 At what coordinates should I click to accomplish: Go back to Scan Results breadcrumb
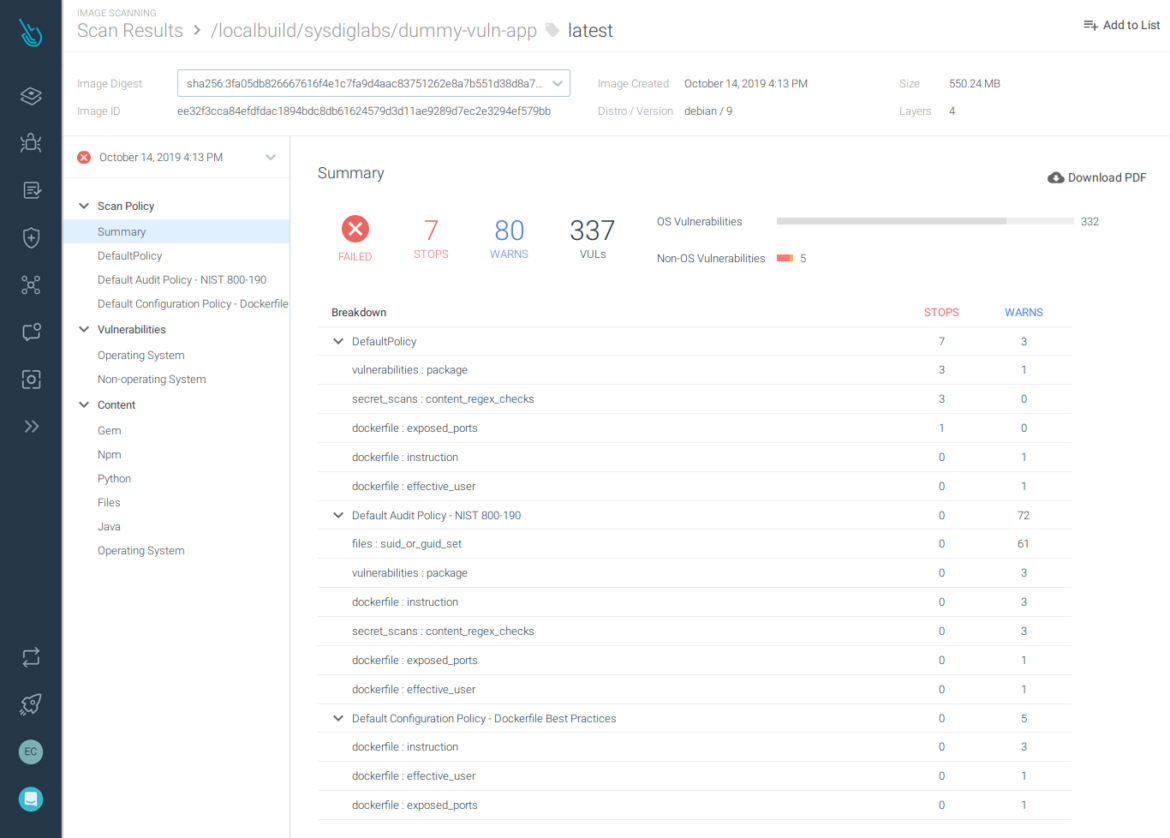pyautogui.click(x=130, y=31)
